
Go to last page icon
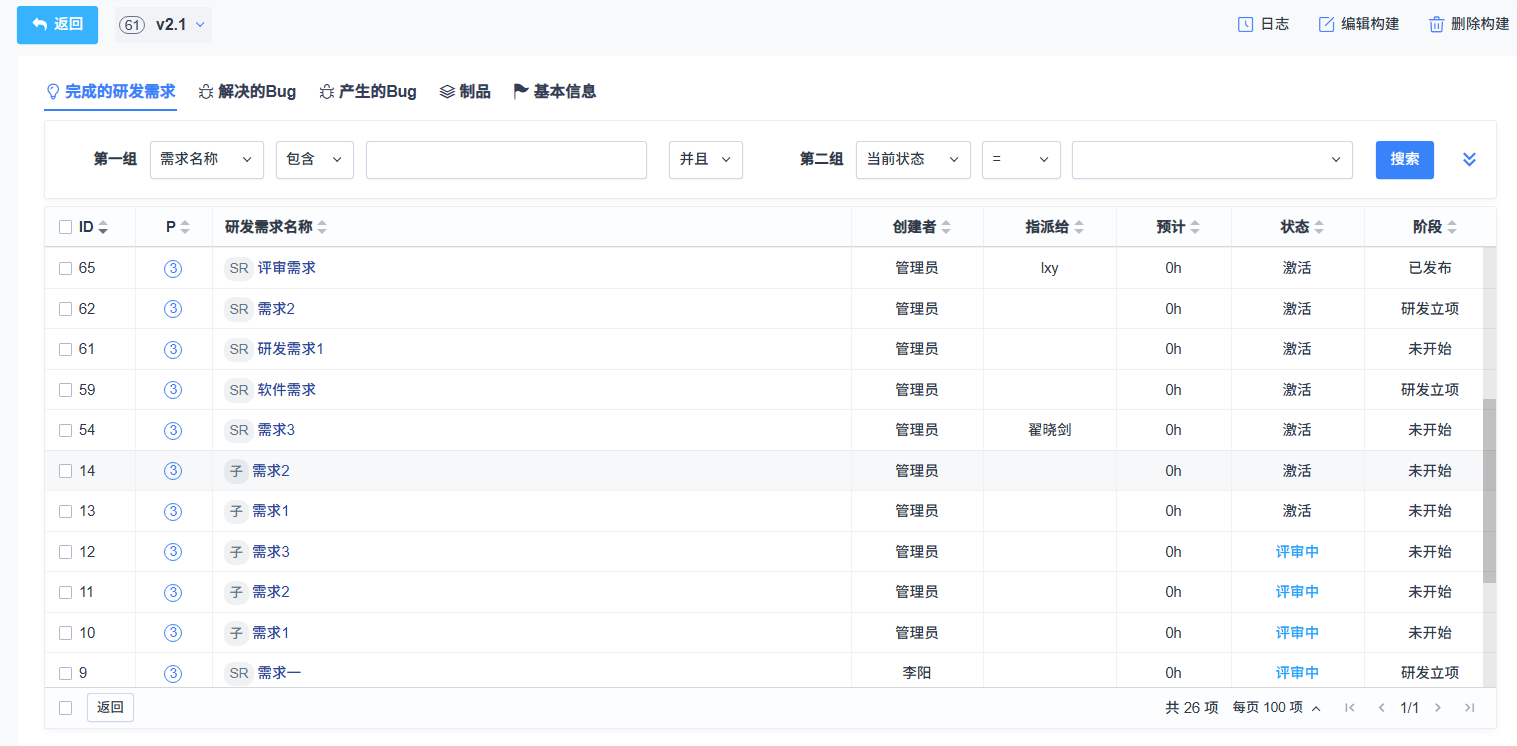coord(1469,708)
